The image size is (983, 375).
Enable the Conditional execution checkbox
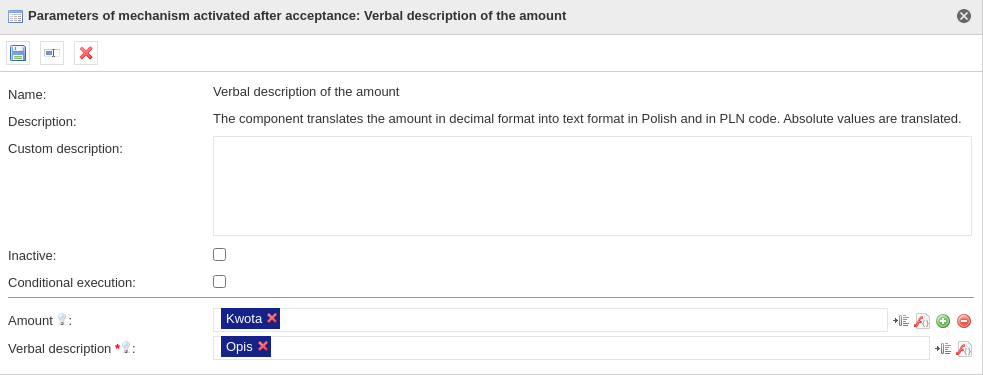pos(219,281)
